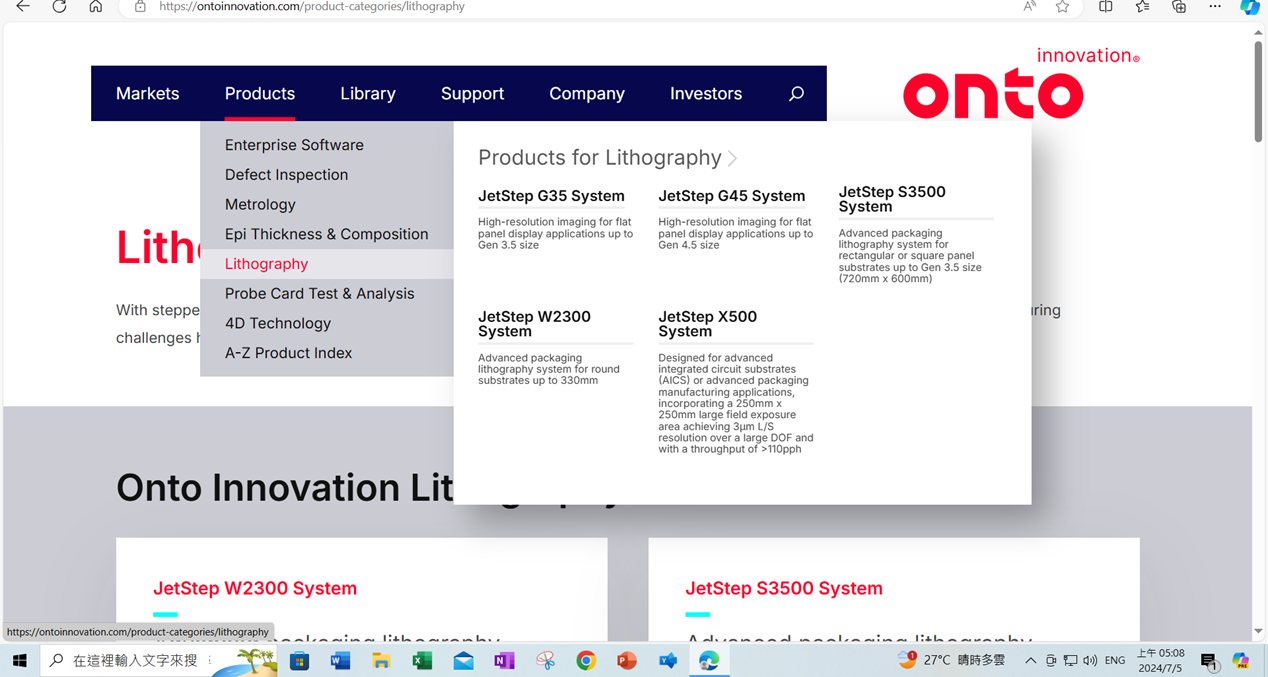Open the Markets menu in navigation bar

(148, 94)
